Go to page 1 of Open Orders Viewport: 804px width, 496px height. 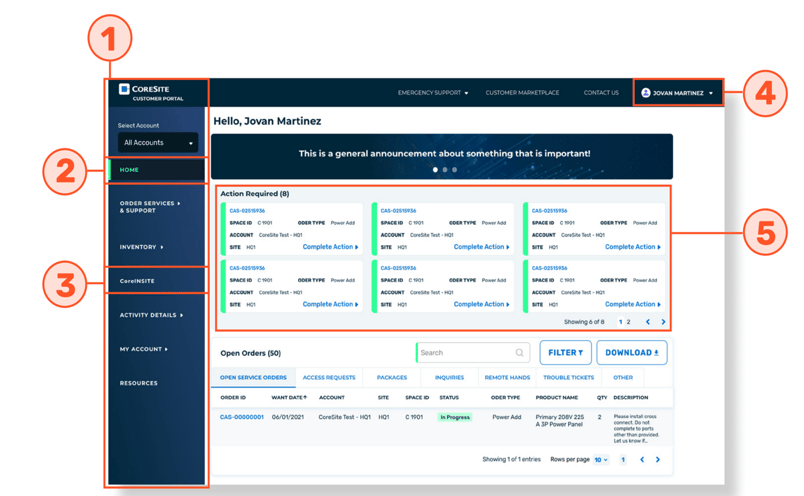coord(623,460)
